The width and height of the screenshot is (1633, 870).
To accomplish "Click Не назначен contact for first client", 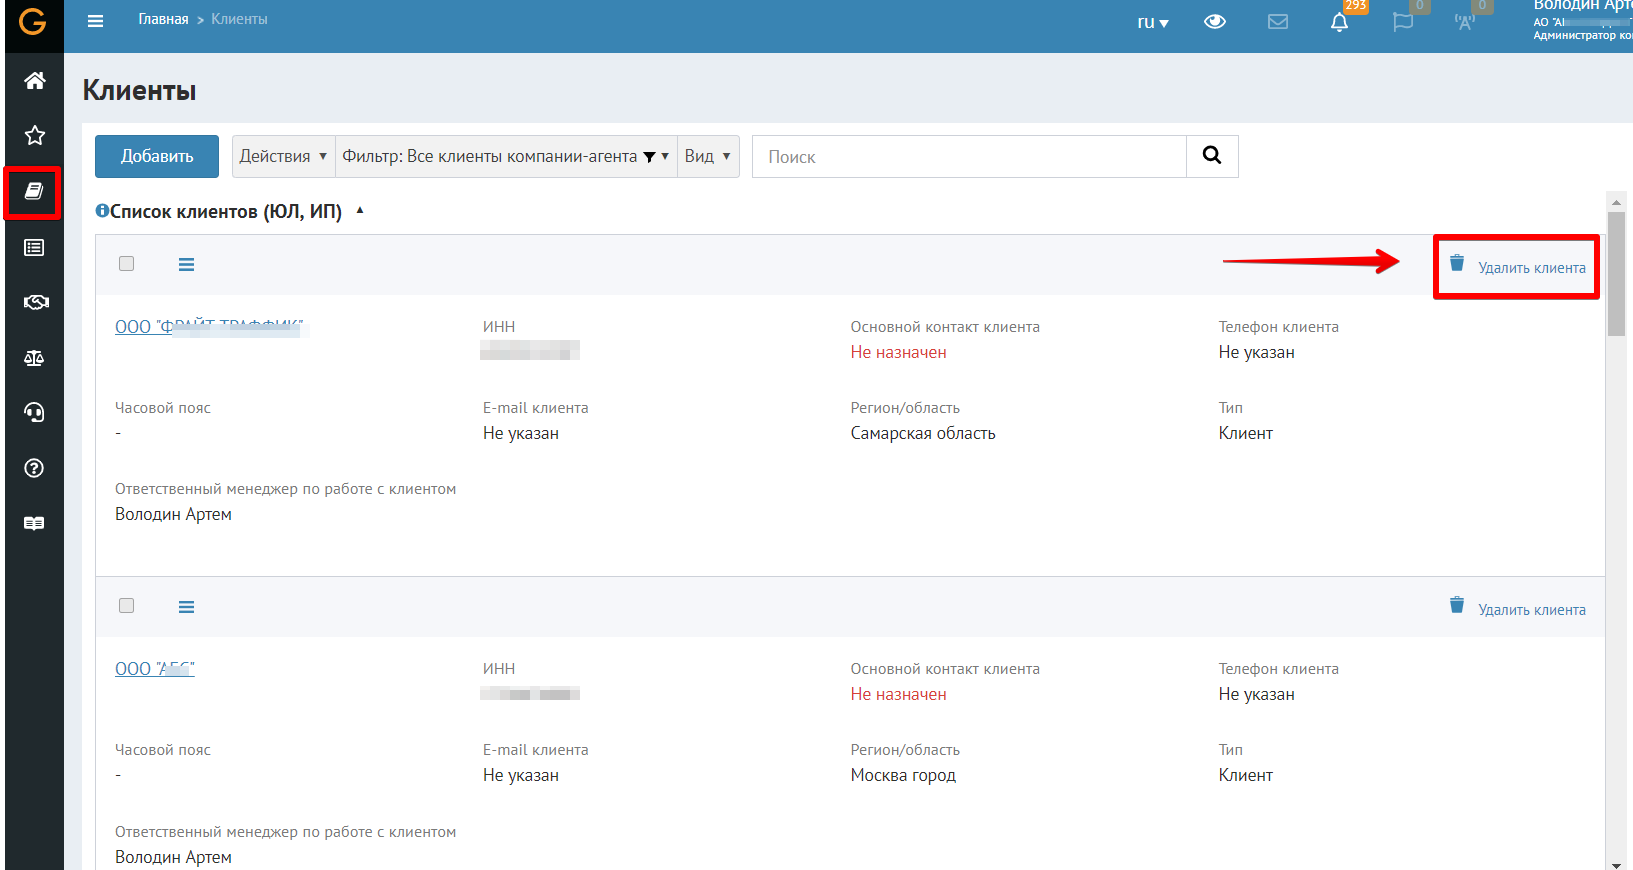I will 898,352.
